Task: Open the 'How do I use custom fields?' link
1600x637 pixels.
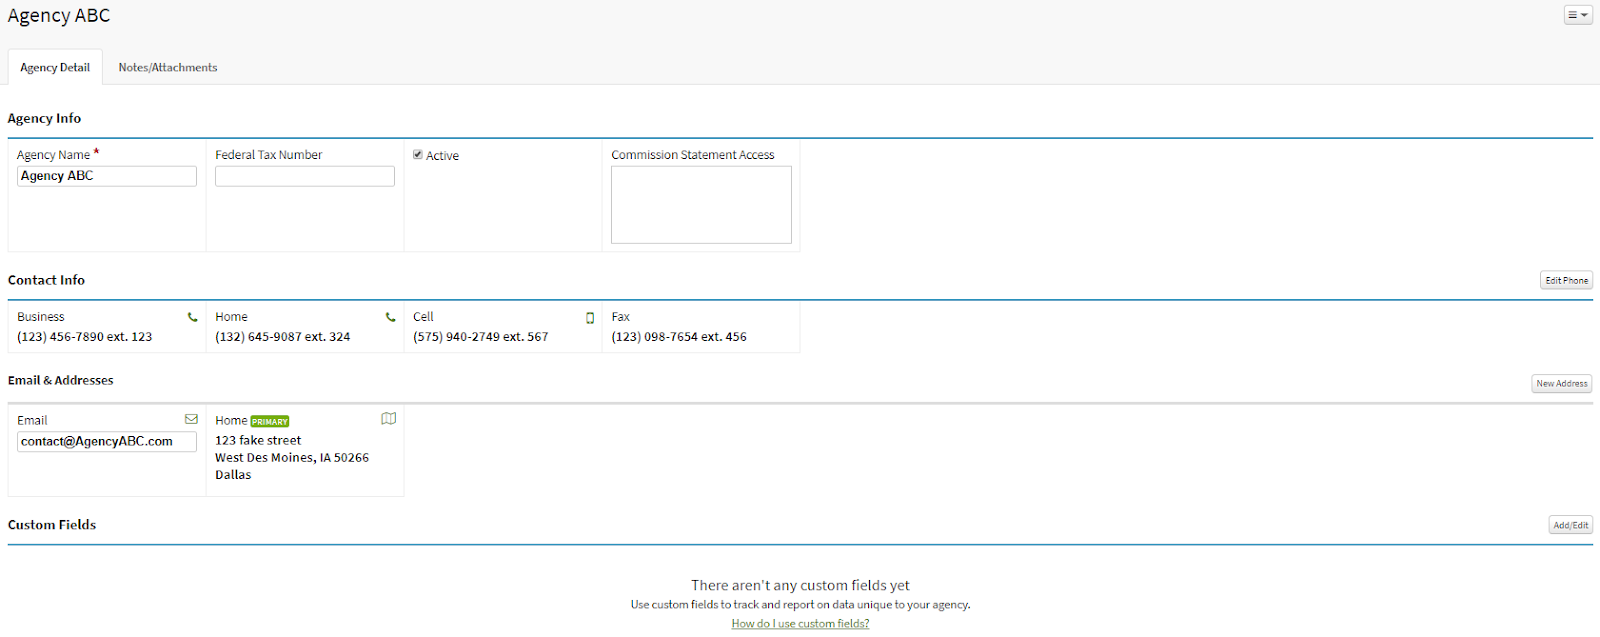Action: click(800, 623)
